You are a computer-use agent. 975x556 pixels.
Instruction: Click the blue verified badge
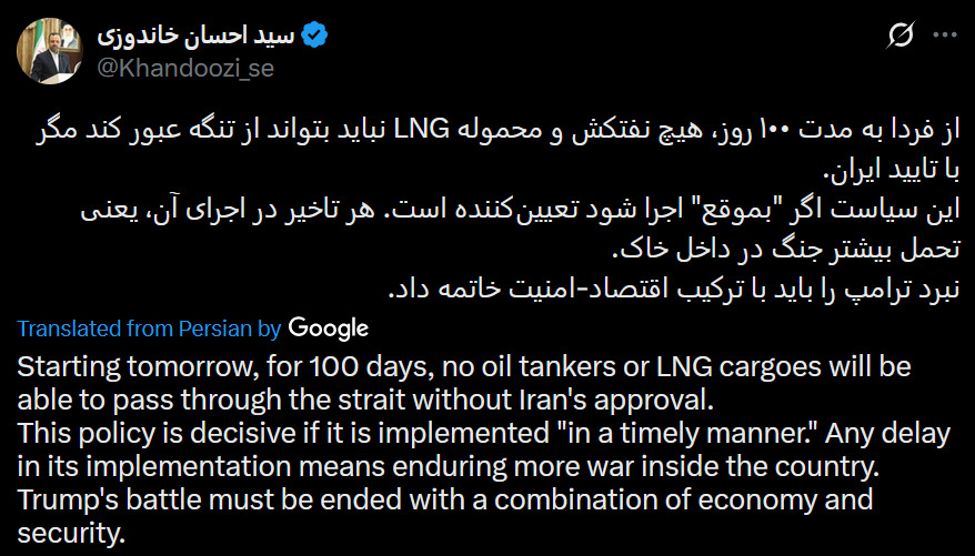coord(315,36)
